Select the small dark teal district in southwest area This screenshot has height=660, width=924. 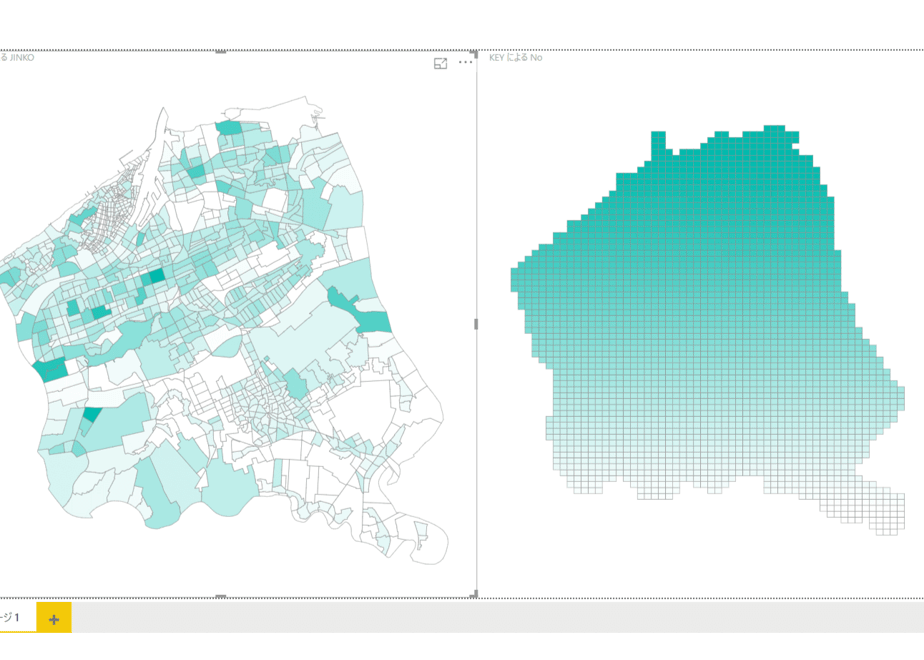click(x=92, y=414)
